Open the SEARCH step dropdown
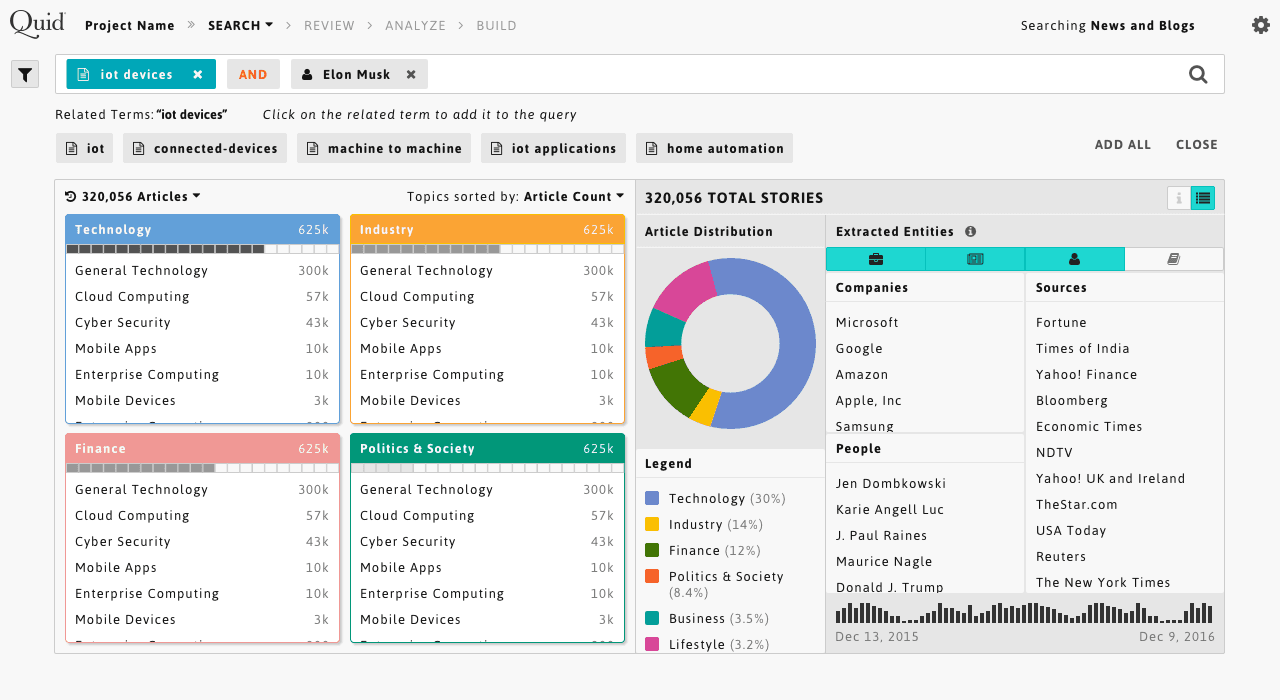 tap(241, 25)
